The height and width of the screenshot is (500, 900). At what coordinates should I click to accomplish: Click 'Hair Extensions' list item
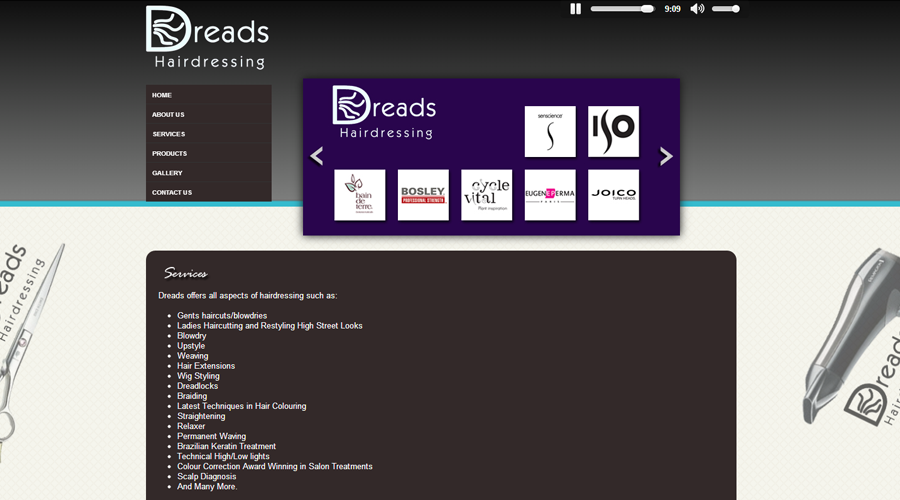(x=206, y=366)
